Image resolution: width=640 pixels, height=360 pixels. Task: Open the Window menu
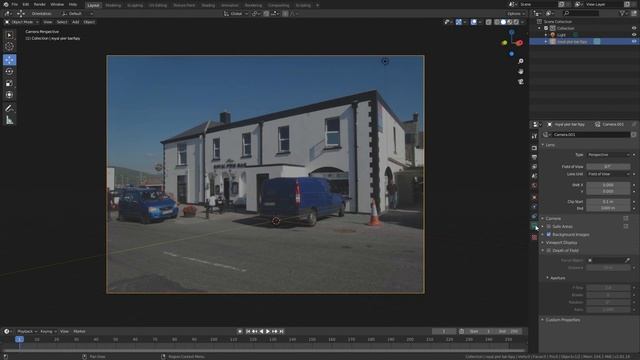(57, 4)
